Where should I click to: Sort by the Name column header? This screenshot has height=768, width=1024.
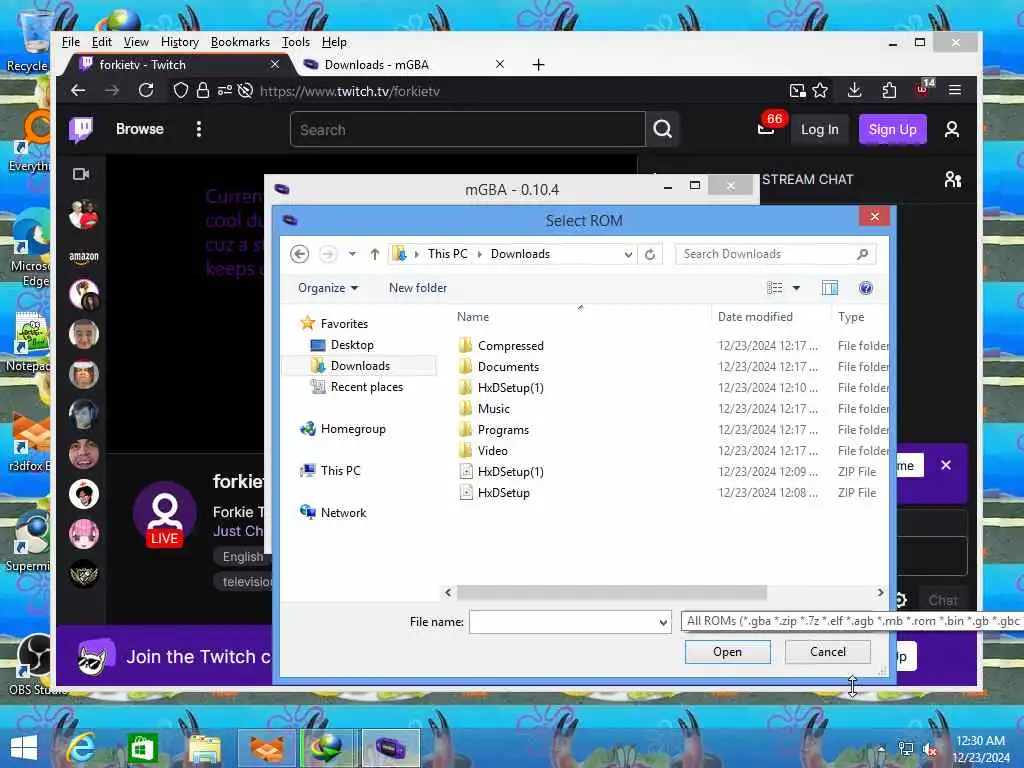pos(473,317)
